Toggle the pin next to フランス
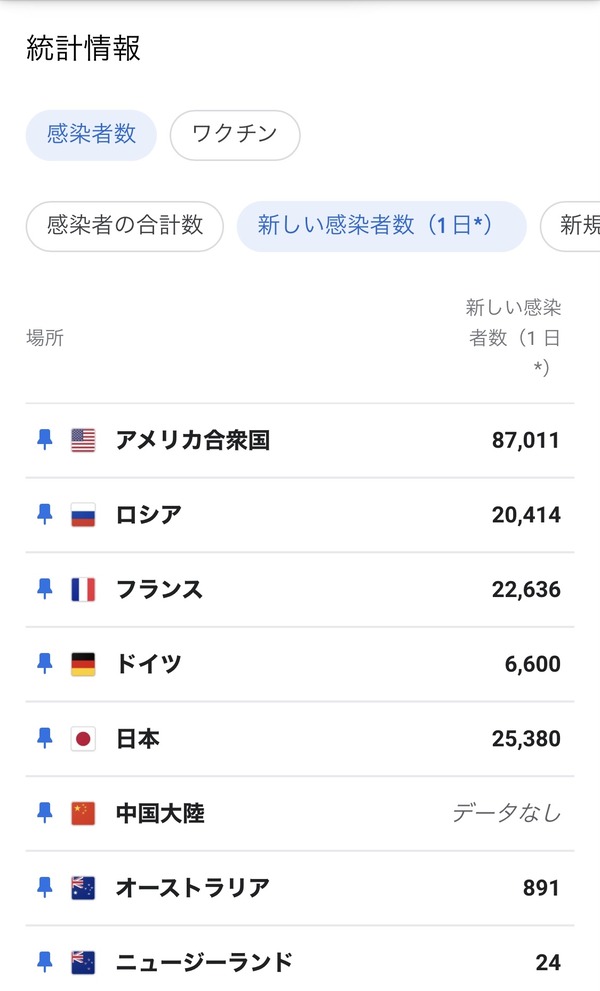 [44, 589]
